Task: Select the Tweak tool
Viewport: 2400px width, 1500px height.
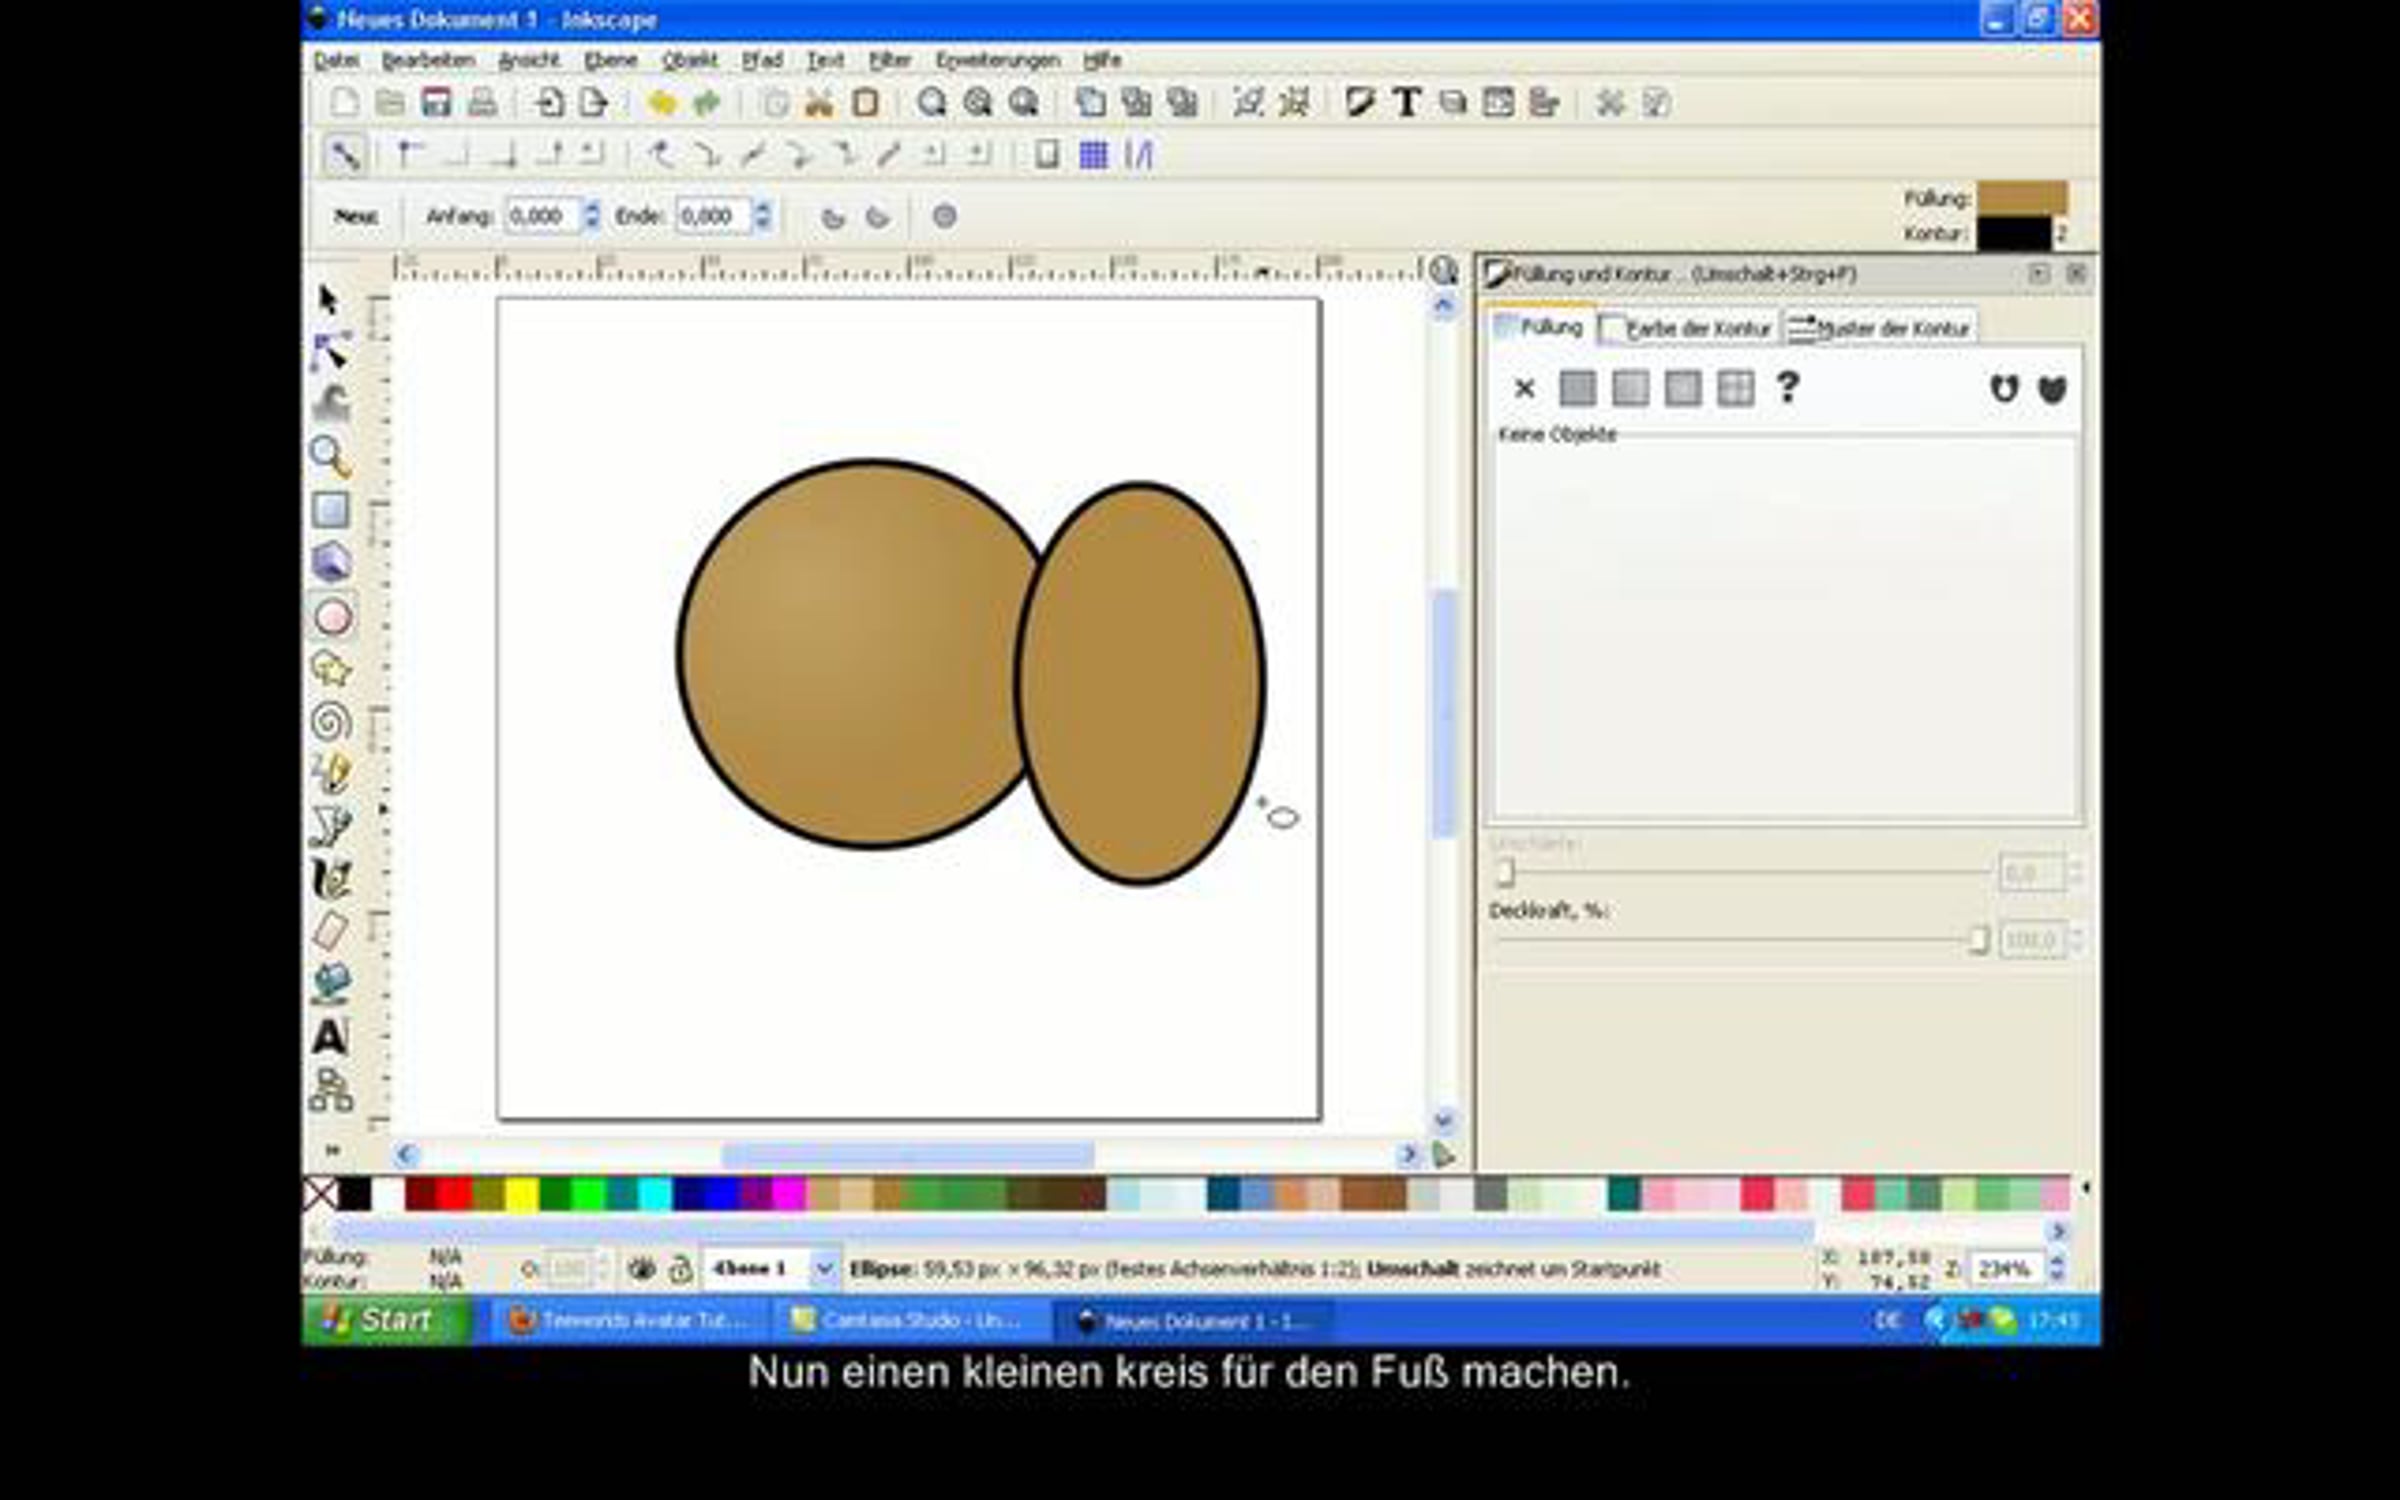Action: point(331,404)
